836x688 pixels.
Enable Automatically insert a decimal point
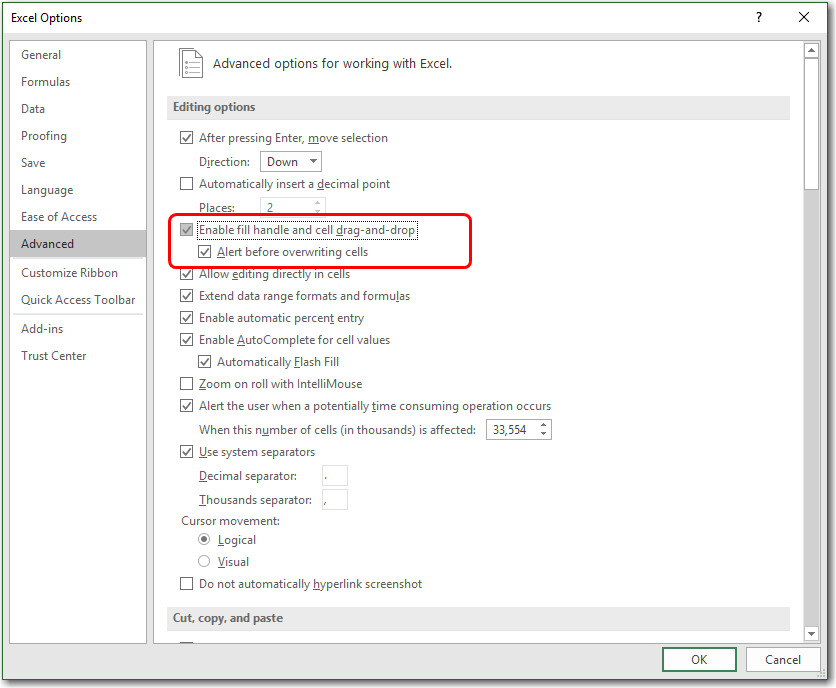tap(186, 184)
